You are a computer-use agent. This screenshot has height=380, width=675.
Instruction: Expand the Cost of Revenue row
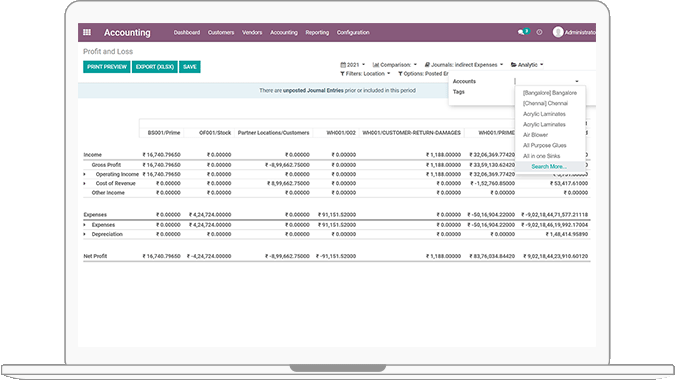tap(84, 183)
